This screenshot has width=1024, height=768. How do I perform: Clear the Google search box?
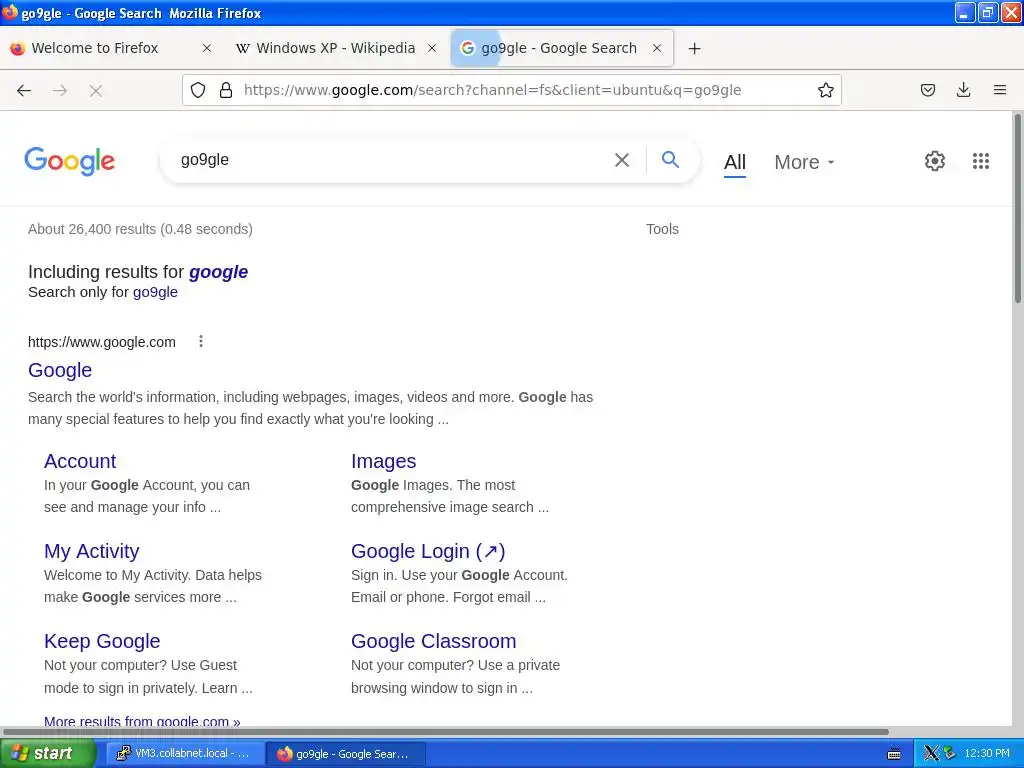click(x=622, y=160)
